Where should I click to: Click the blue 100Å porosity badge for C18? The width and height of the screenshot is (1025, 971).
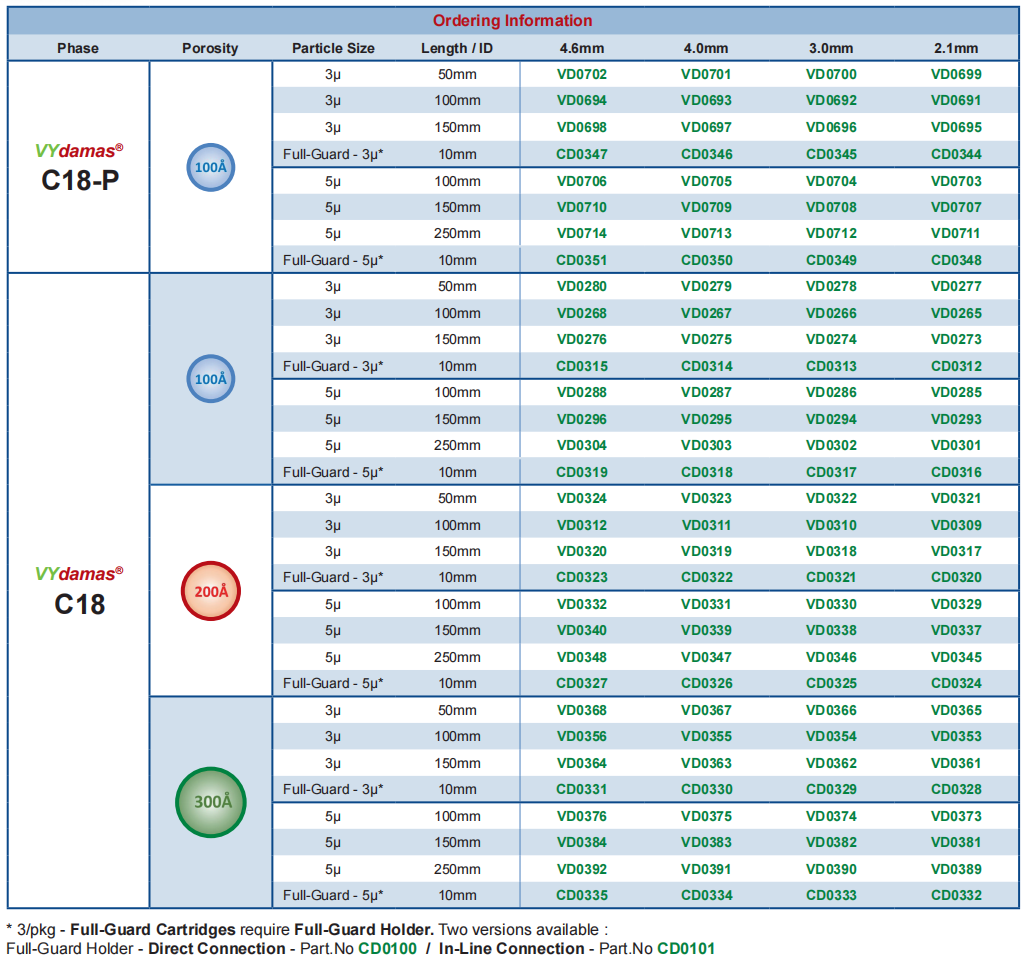210,379
